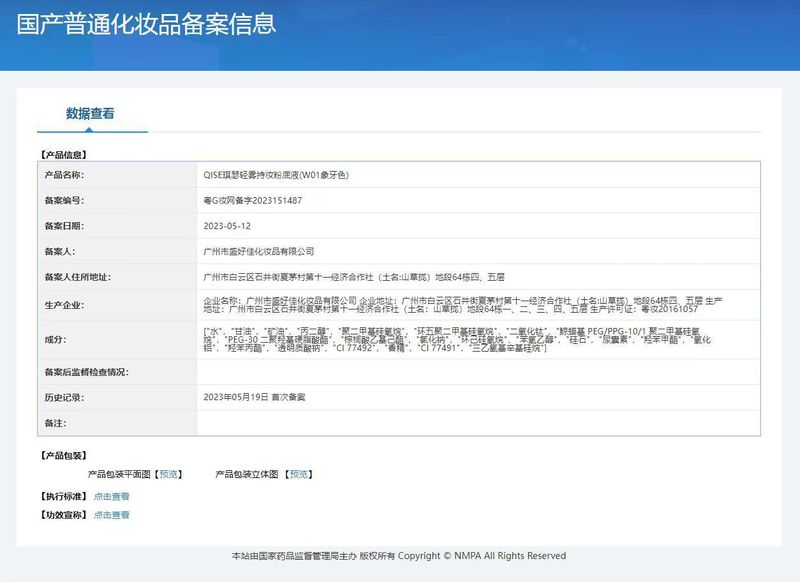Open 产品包装立体图 预览 link
The image size is (800, 582).
(x=299, y=474)
